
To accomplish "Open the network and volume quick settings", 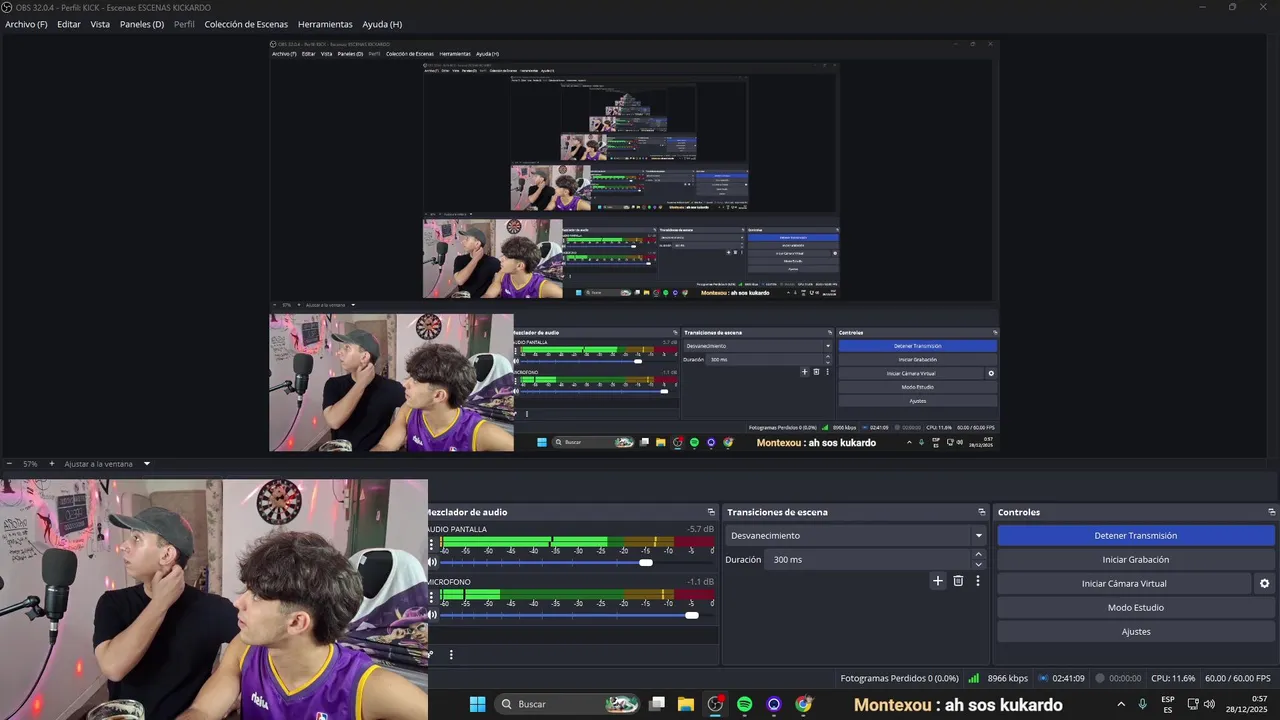I will tap(1201, 704).
